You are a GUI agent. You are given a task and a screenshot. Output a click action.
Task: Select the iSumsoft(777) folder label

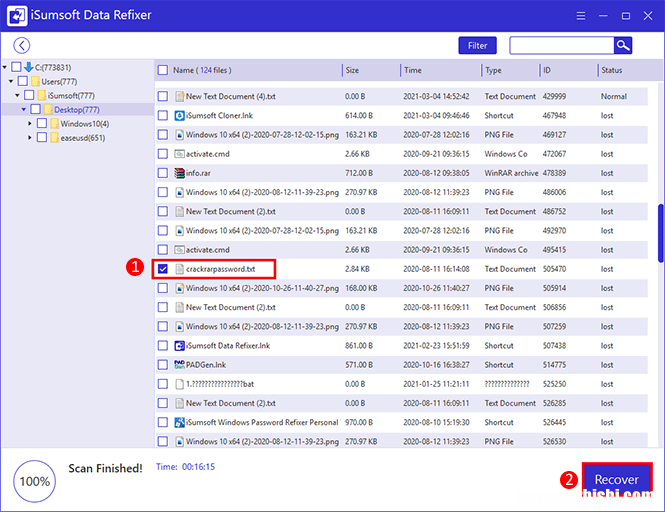(x=71, y=95)
